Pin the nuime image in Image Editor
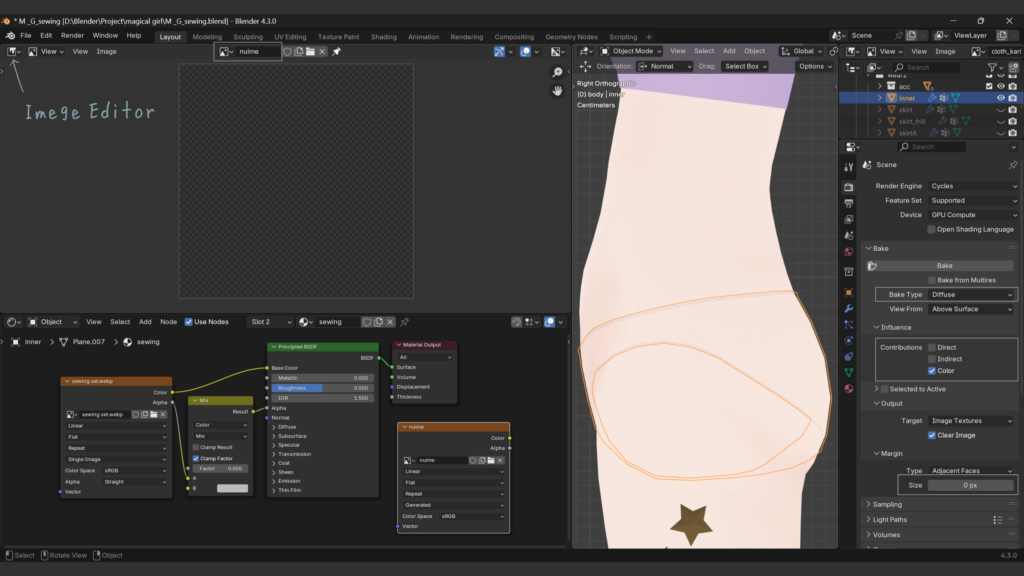Viewport: 1024px width, 576px height. pyautogui.click(x=337, y=51)
